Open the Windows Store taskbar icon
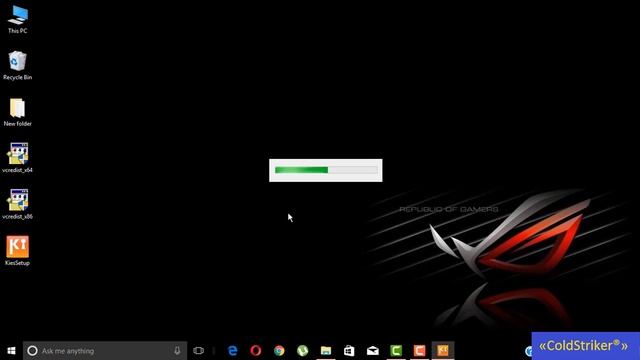Image resolution: width=640 pixels, height=360 pixels. tap(349, 351)
